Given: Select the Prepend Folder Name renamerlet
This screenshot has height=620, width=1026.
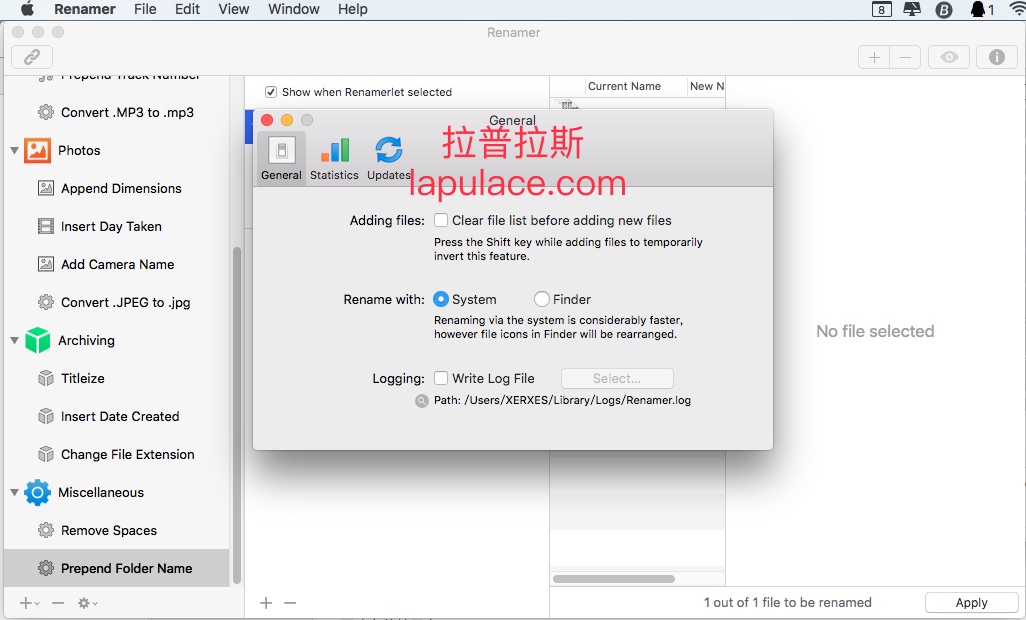Looking at the screenshot, I should click(x=116, y=568).
